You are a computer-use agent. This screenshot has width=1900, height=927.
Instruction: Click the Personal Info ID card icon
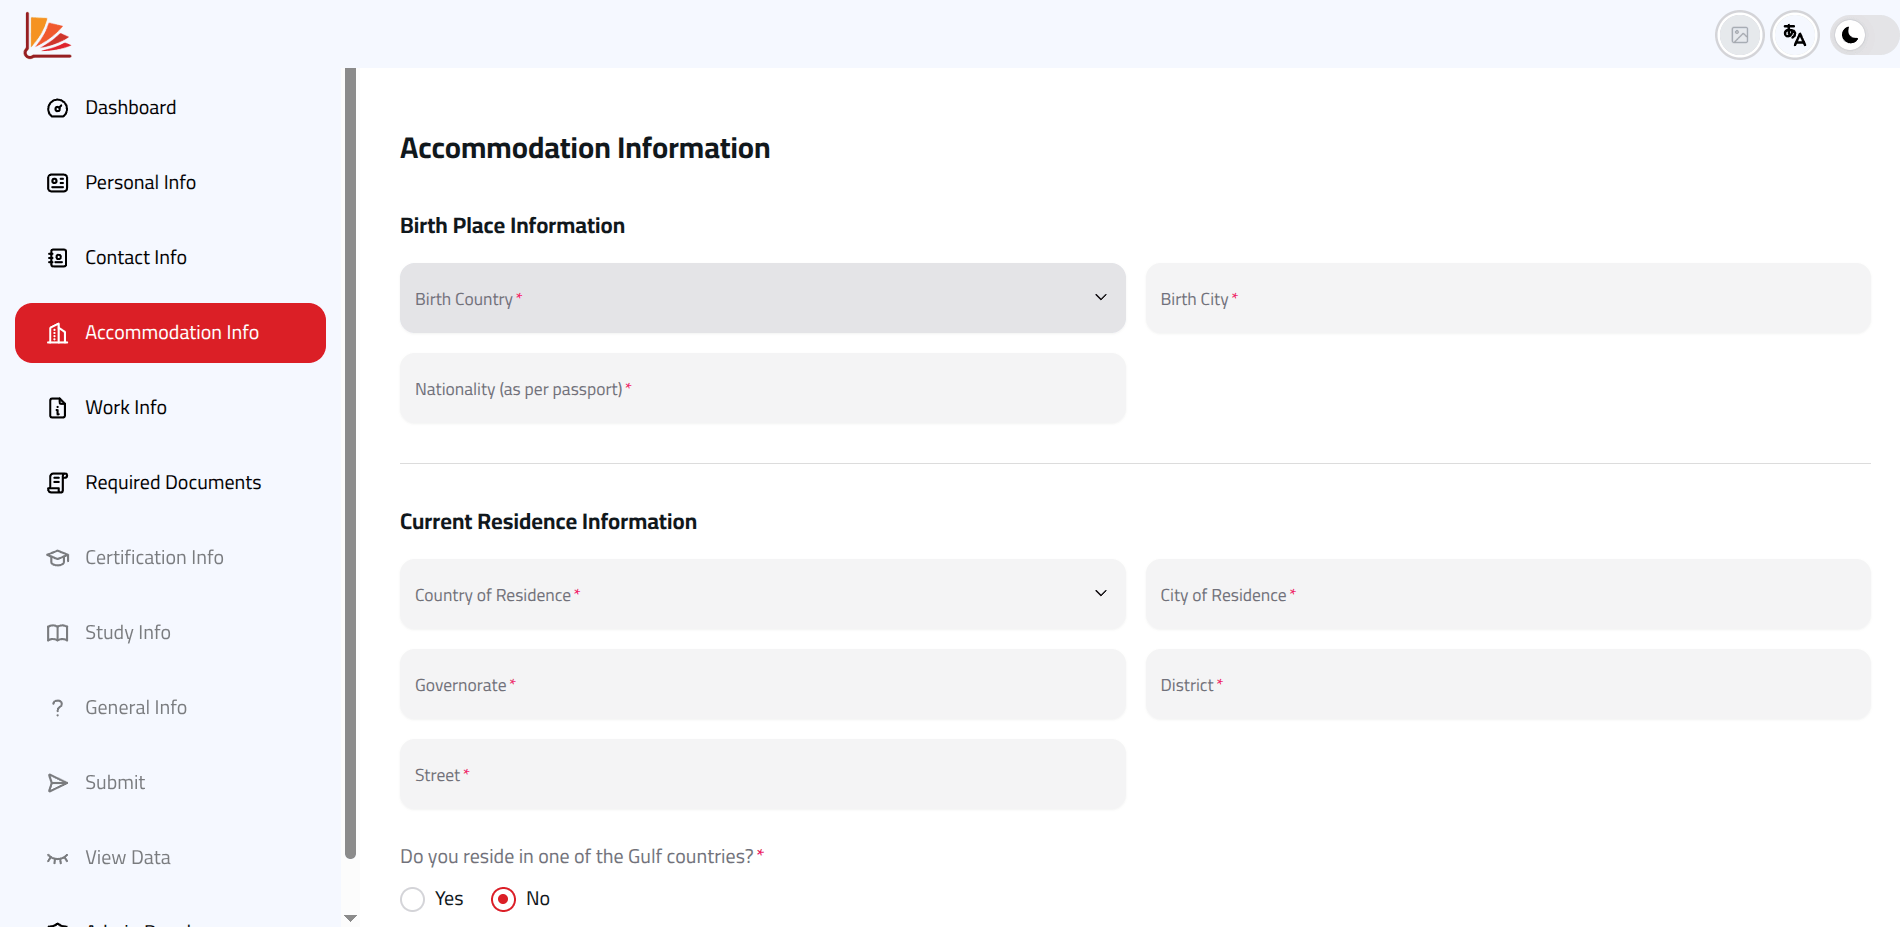[58, 183]
